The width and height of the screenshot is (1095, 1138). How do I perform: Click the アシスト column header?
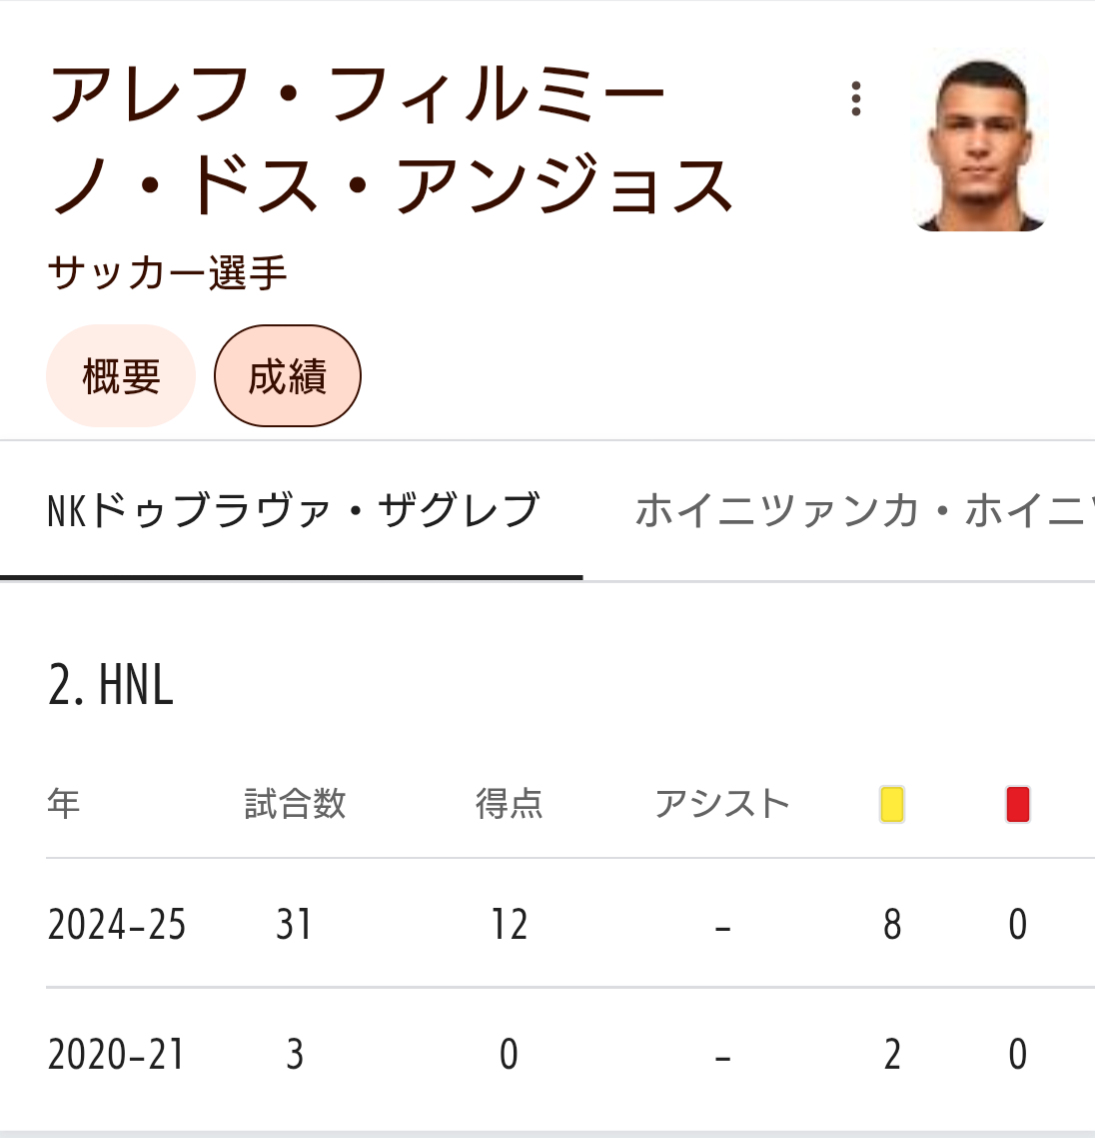(722, 803)
